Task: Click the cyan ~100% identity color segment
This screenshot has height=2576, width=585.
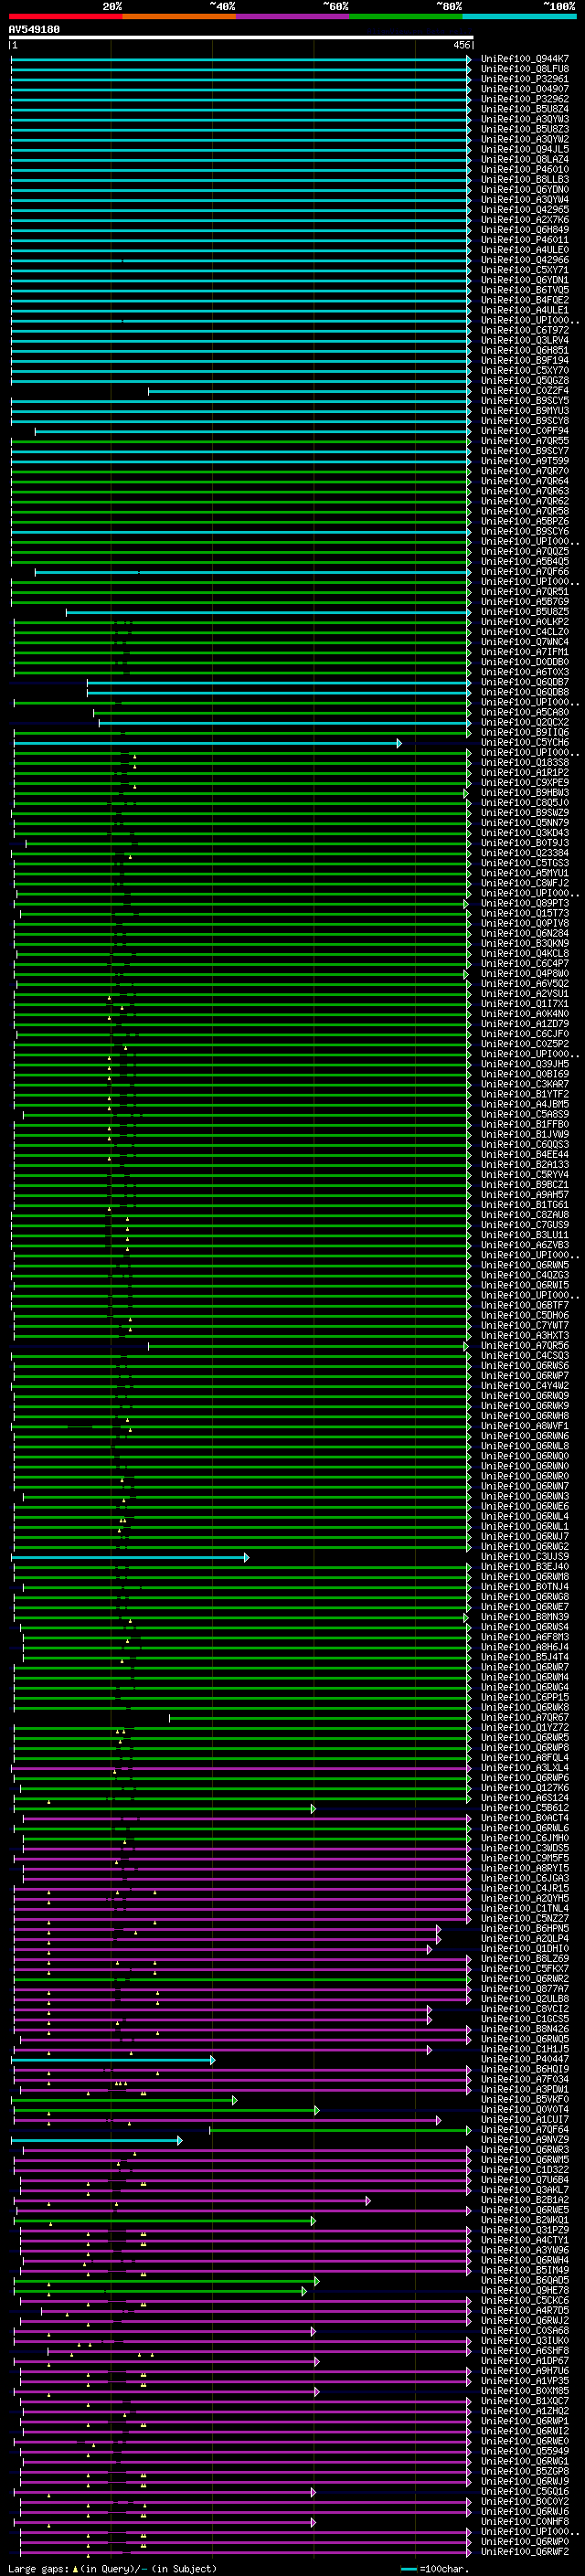Action: coord(519,17)
